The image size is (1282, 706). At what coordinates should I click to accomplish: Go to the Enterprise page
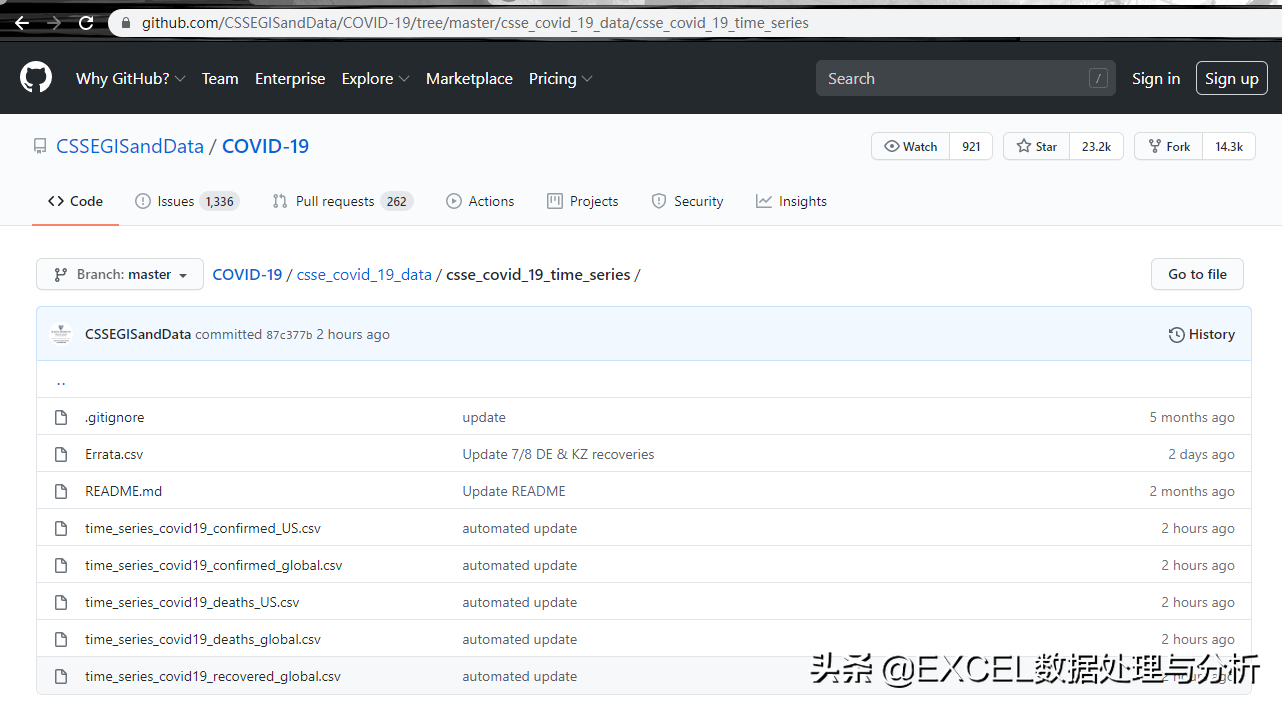290,79
